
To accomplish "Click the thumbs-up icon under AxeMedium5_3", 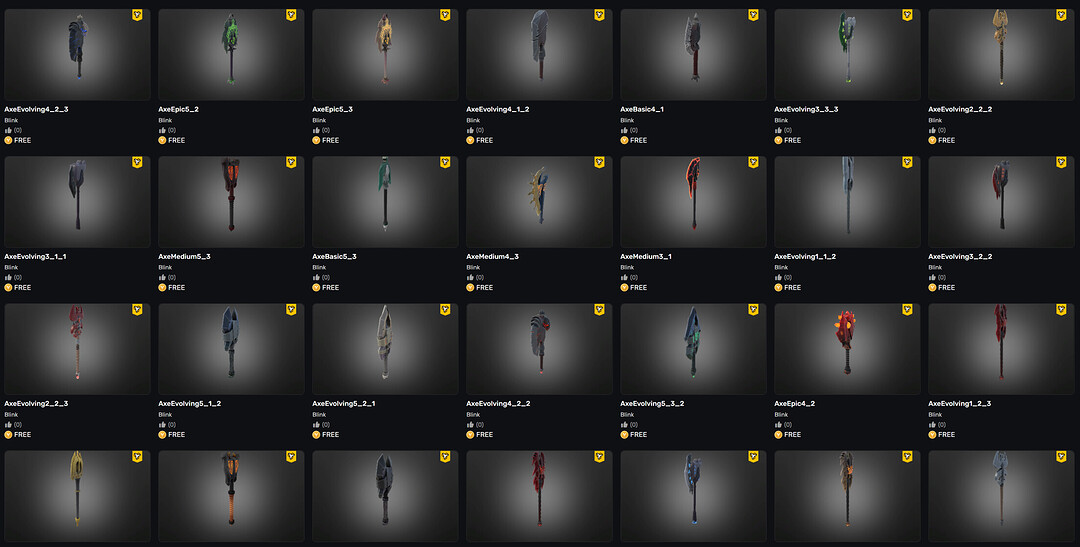I will tap(162, 278).
